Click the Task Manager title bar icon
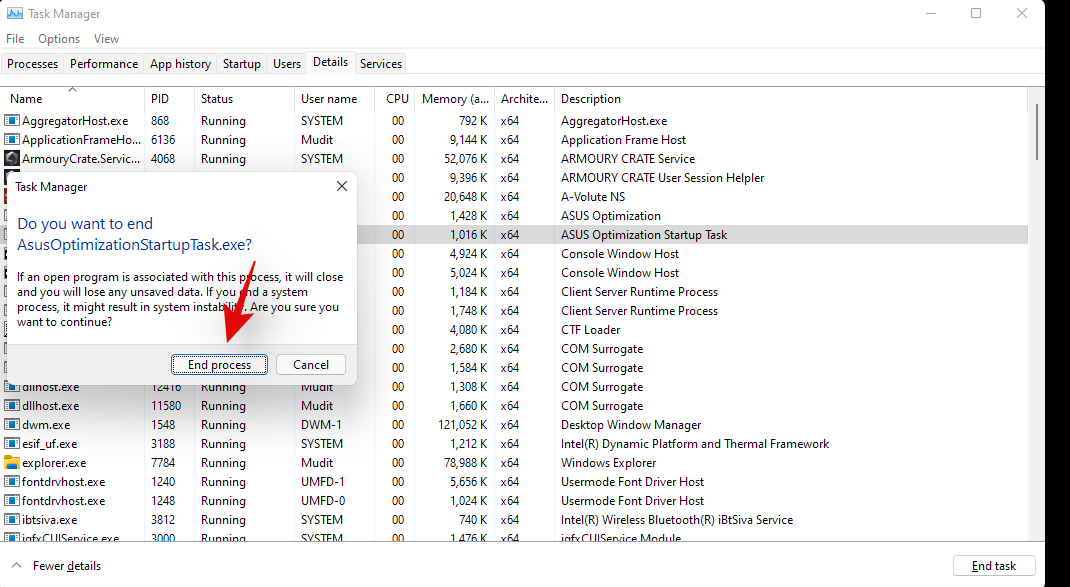1070x587 pixels. 15,14
